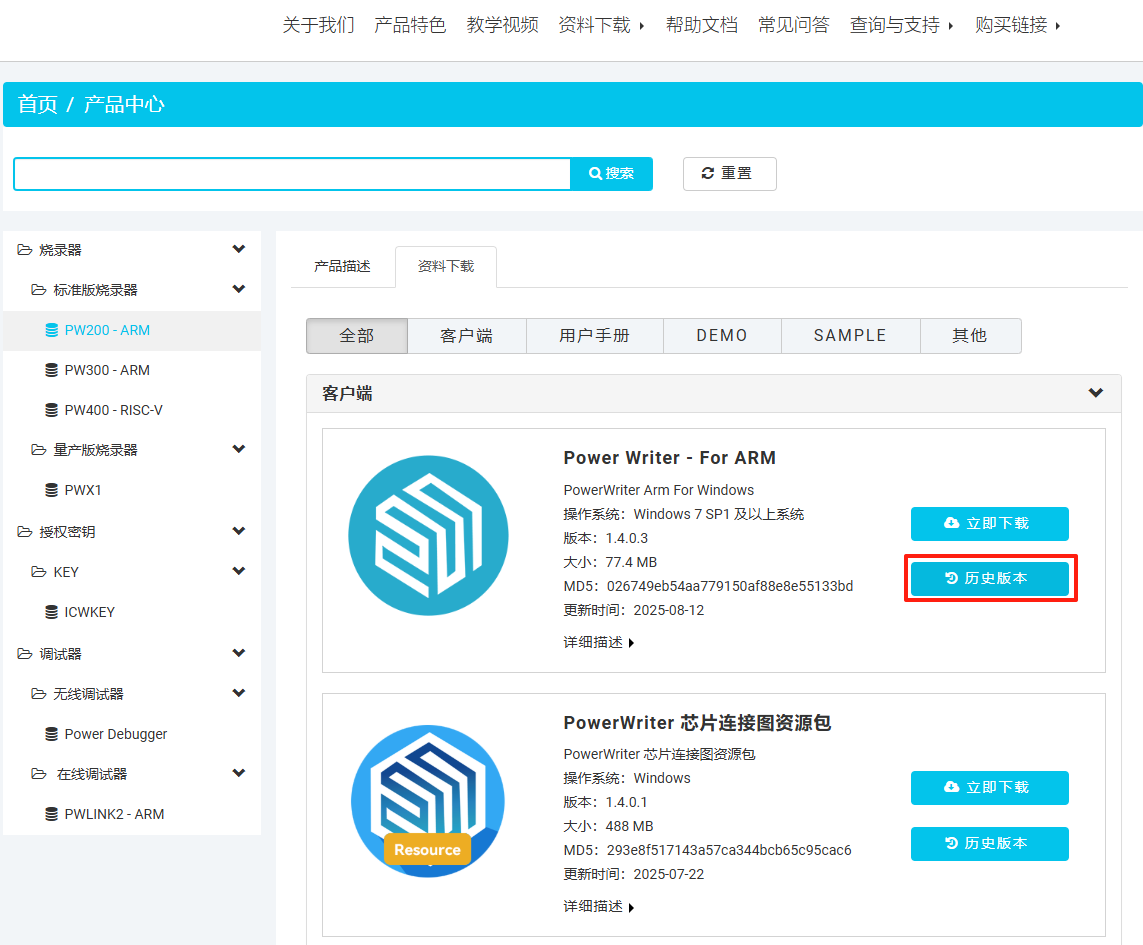This screenshot has height=945, width=1143.
Task: Click database icon next to PW300 - ARM
Action: [x=52, y=370]
